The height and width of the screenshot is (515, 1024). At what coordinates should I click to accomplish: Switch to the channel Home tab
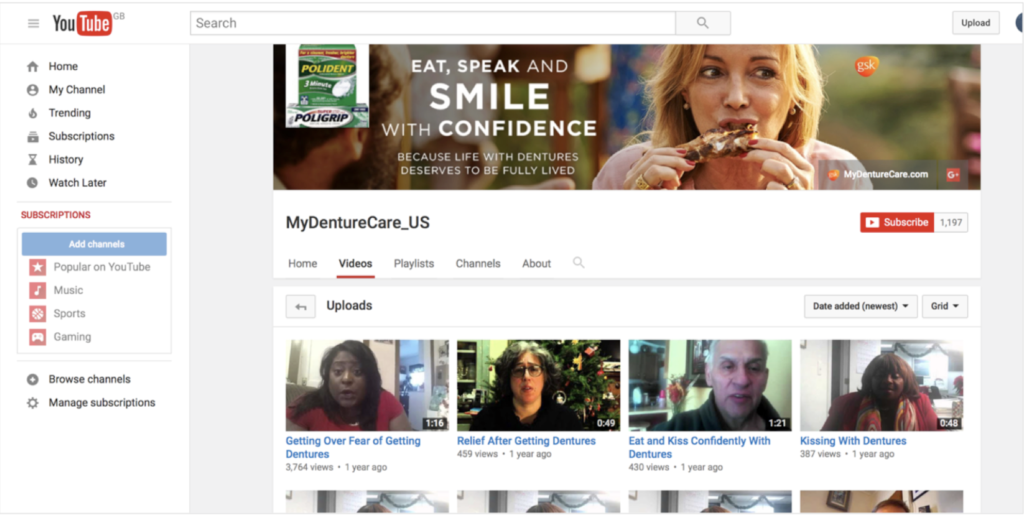pos(302,264)
